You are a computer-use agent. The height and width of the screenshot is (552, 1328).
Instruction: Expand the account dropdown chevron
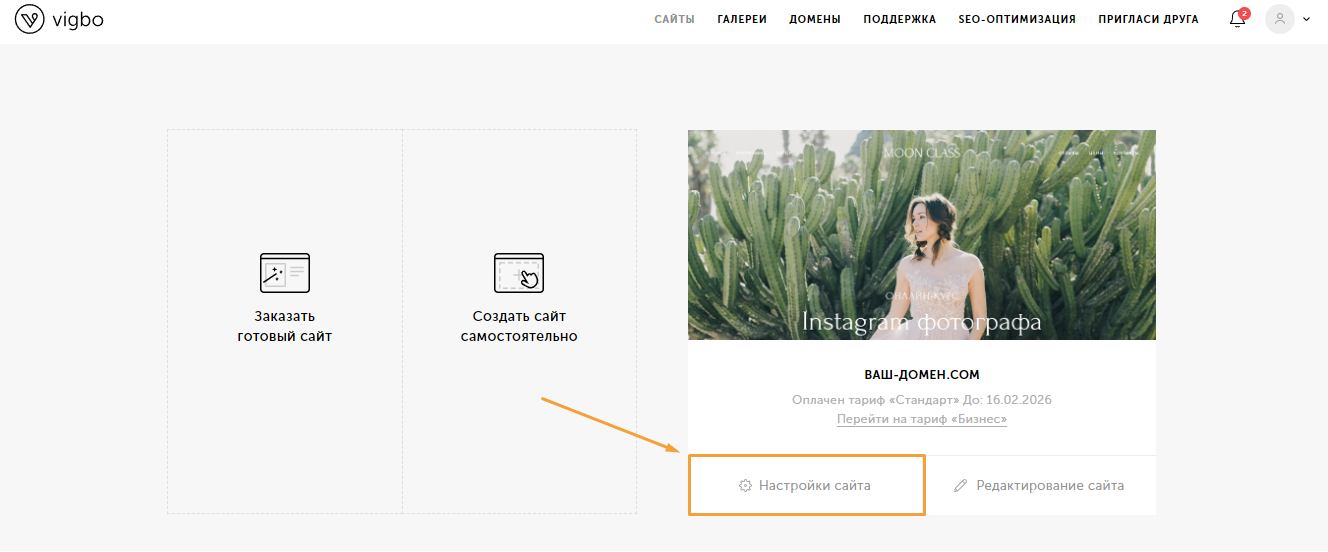pyautogui.click(x=1306, y=19)
